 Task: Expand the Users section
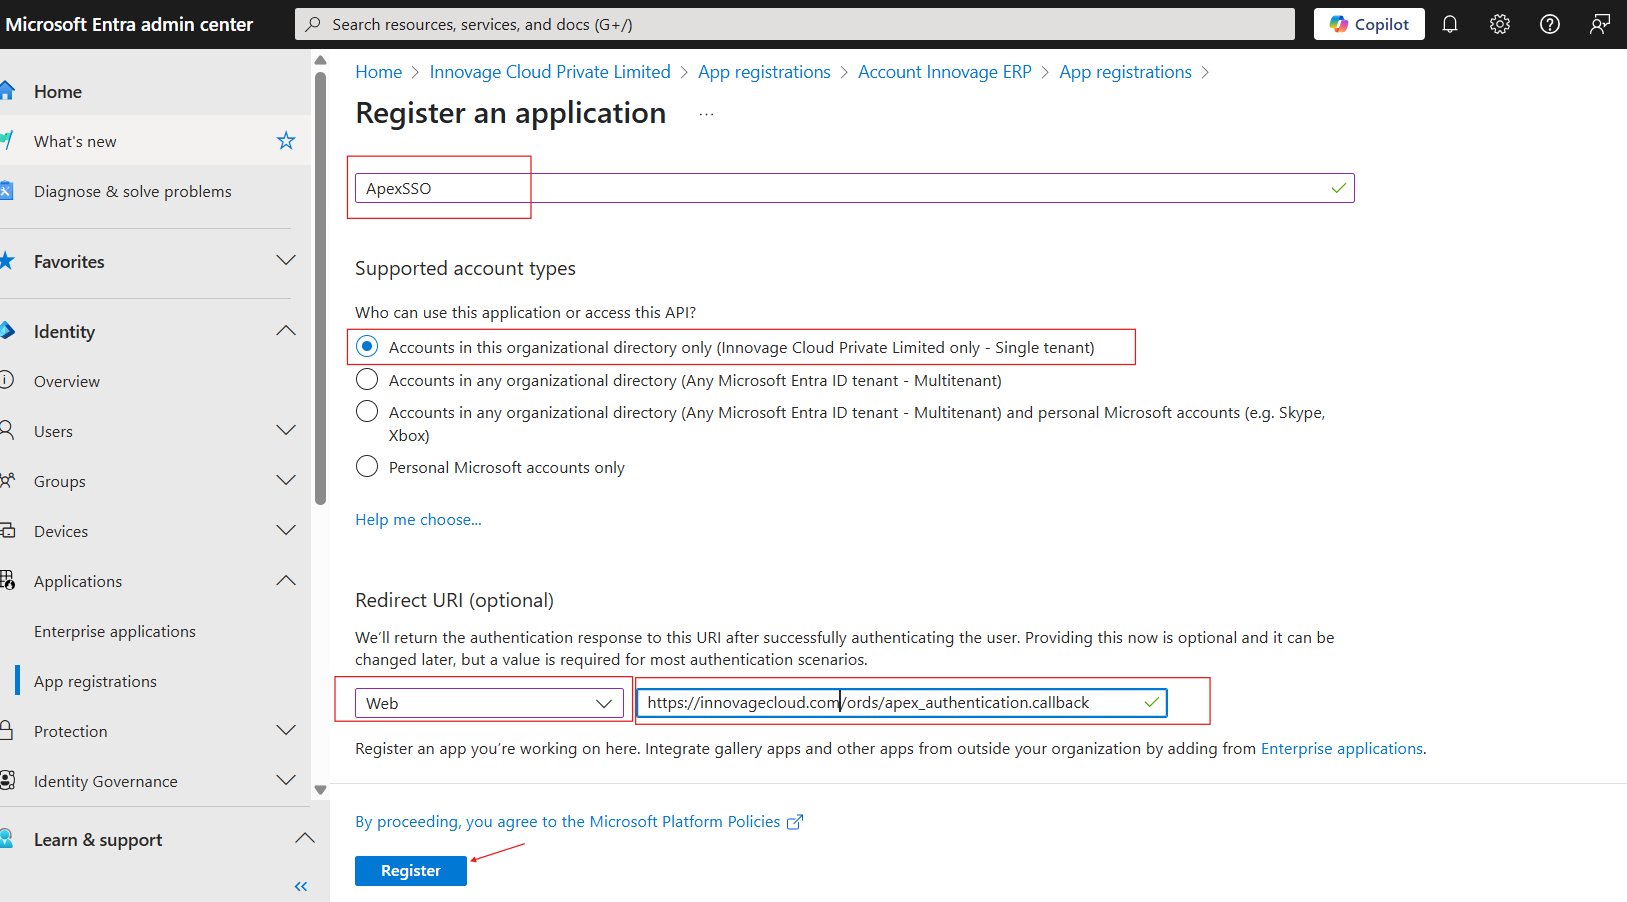[286, 430]
